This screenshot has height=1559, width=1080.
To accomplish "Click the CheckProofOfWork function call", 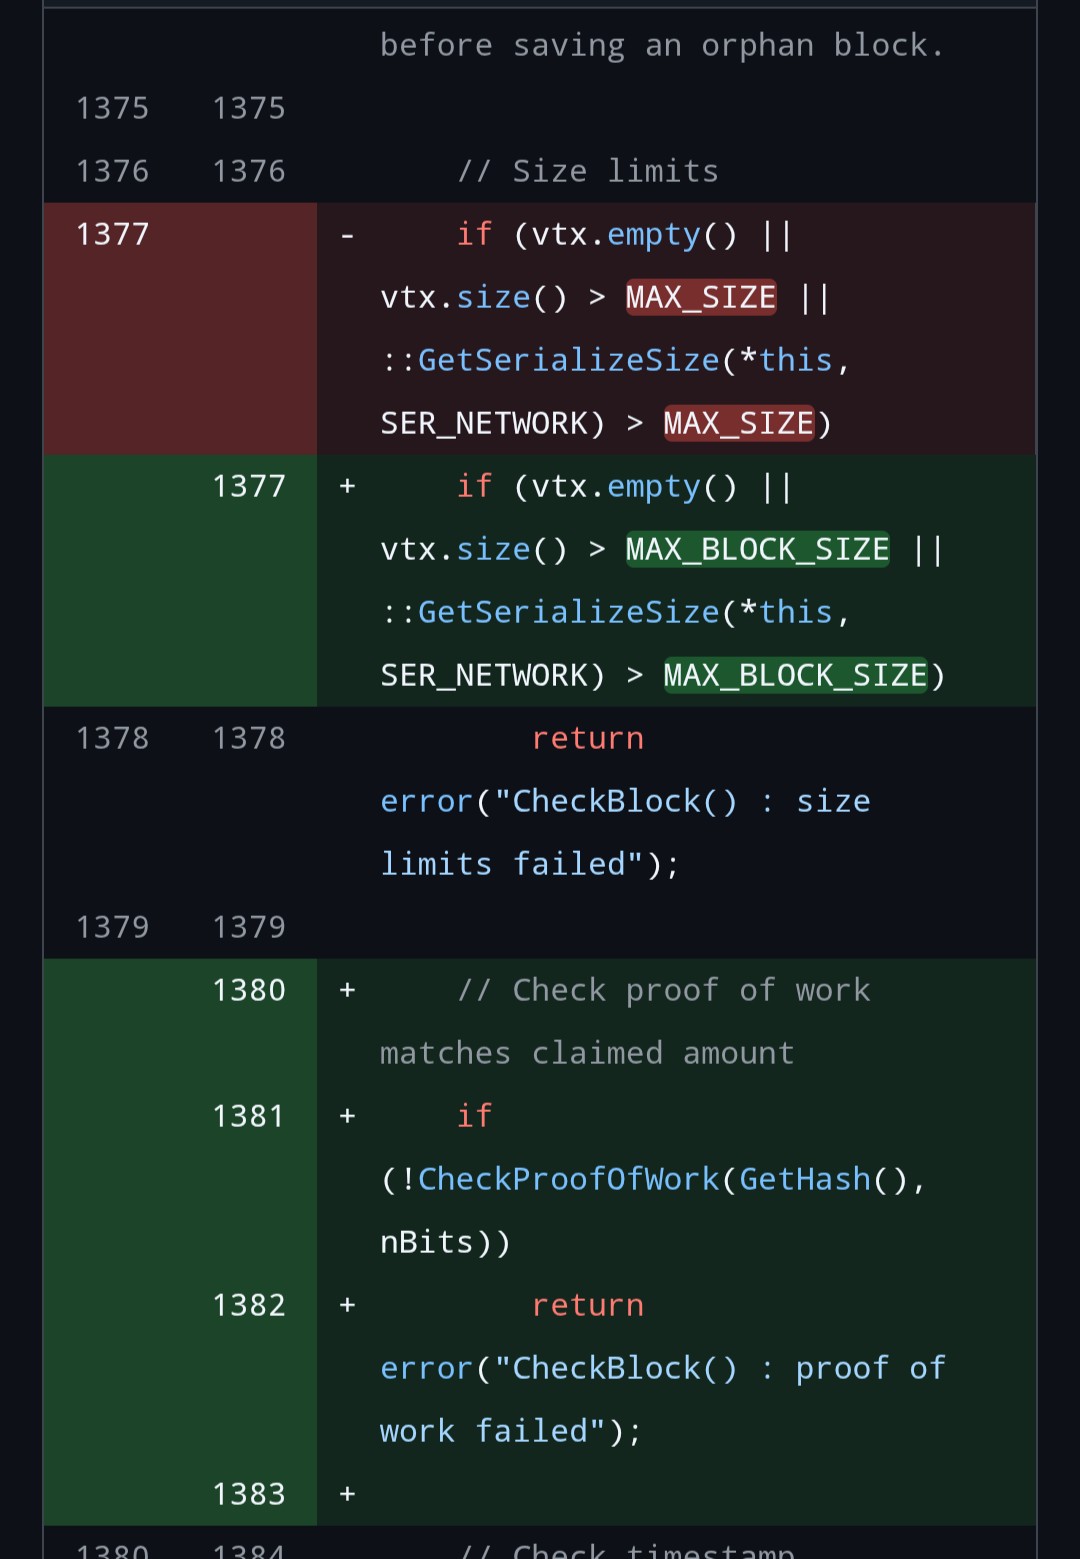I will pyautogui.click(x=568, y=1180).
